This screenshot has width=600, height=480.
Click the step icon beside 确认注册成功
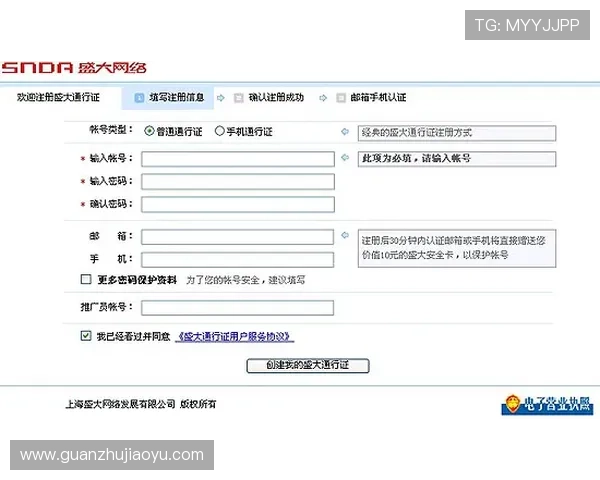[238, 98]
